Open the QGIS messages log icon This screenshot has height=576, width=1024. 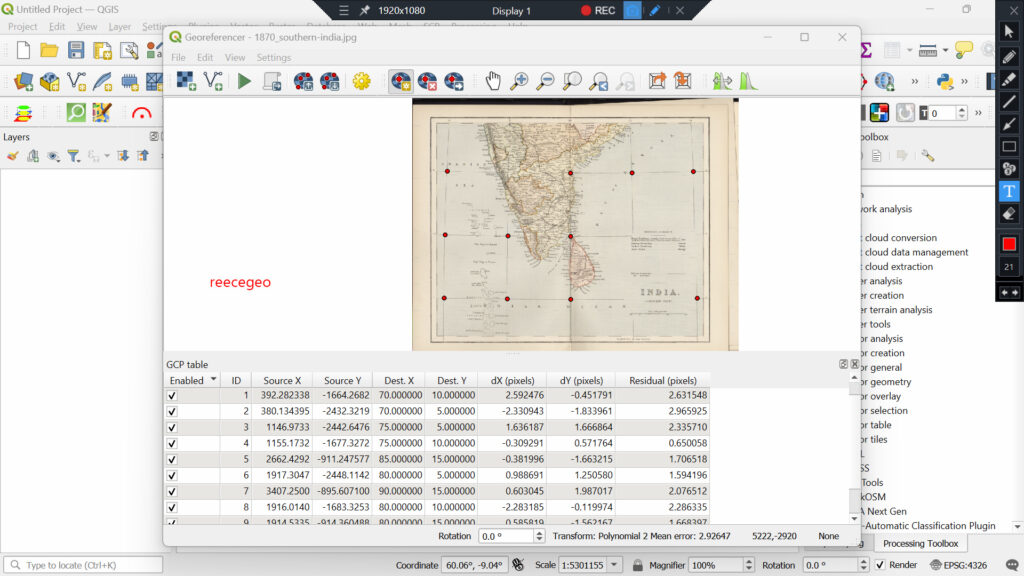coord(1012,565)
